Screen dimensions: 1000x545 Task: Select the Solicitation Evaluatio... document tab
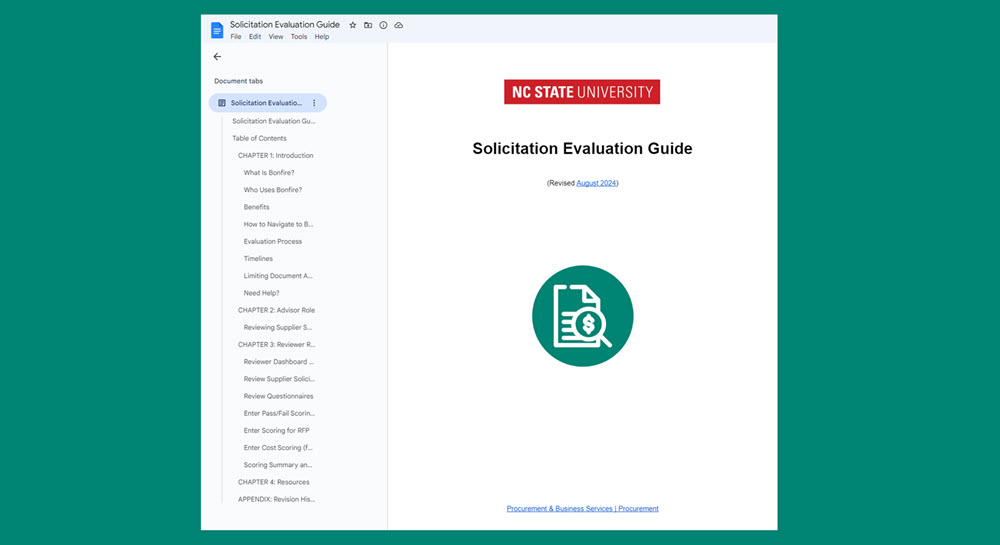click(268, 103)
